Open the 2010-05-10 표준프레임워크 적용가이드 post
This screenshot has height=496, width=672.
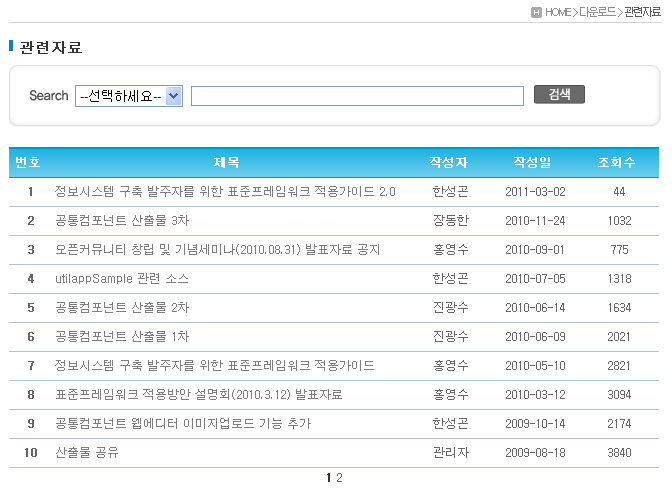pyautogui.click(x=215, y=365)
